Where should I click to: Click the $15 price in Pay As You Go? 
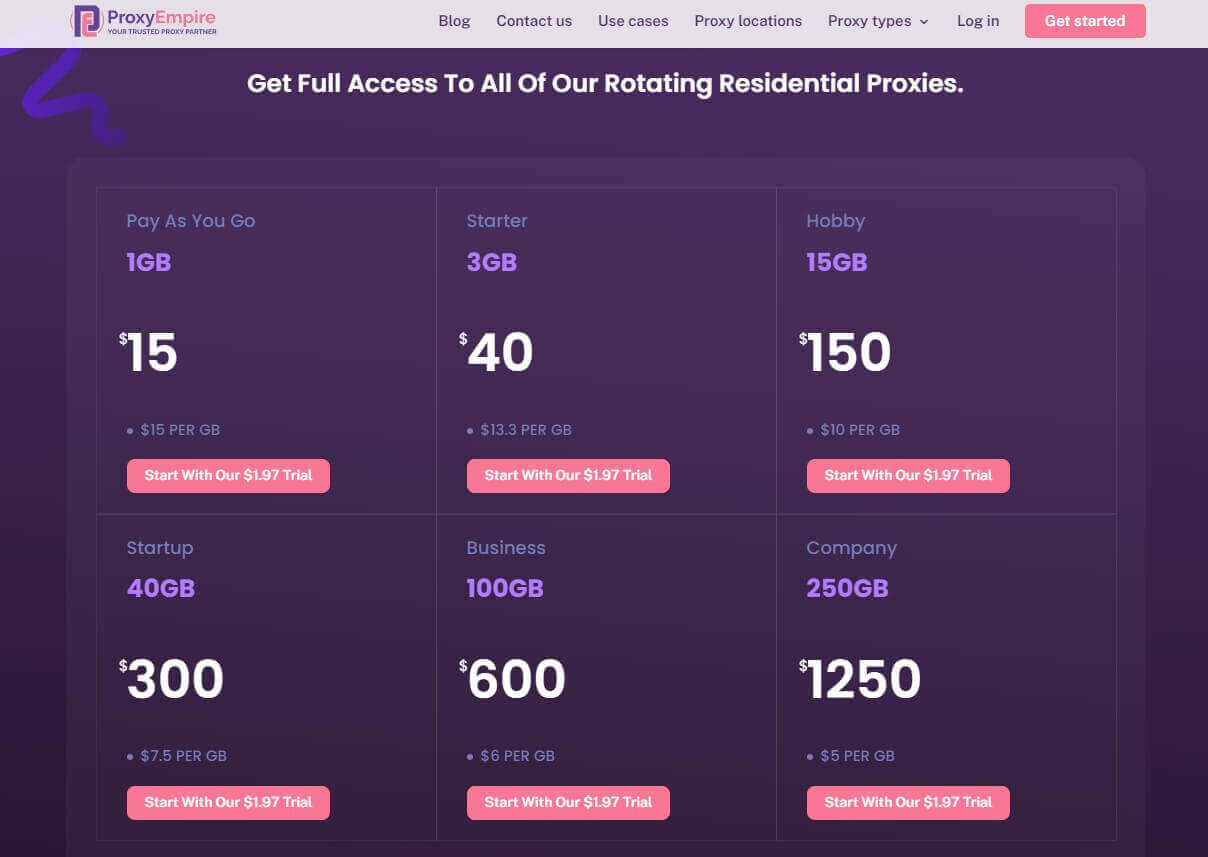click(151, 352)
